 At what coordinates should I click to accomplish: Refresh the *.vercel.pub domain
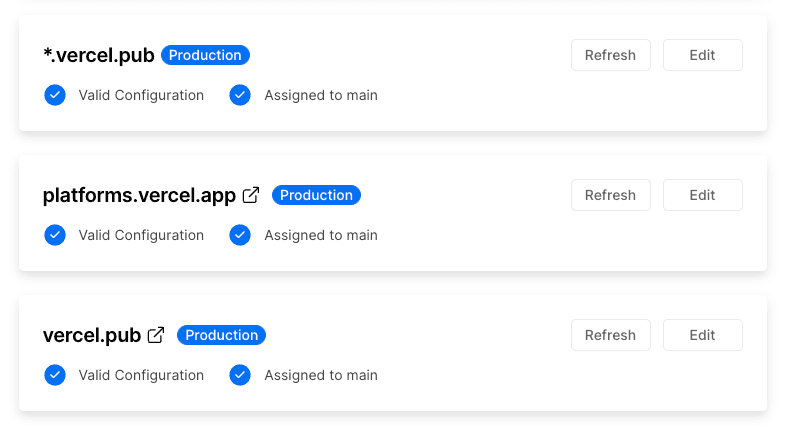(x=610, y=55)
